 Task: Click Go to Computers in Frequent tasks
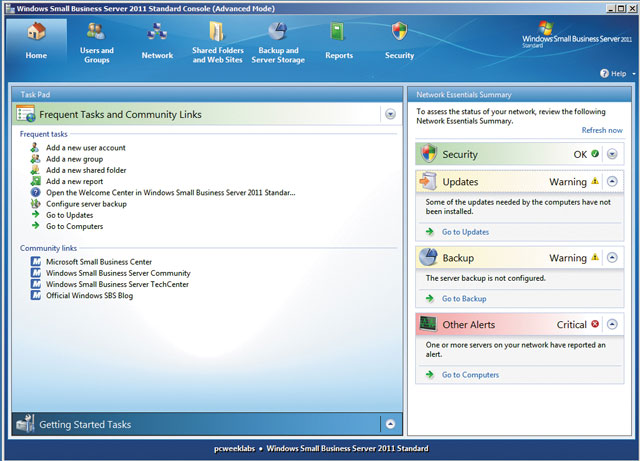[74, 226]
